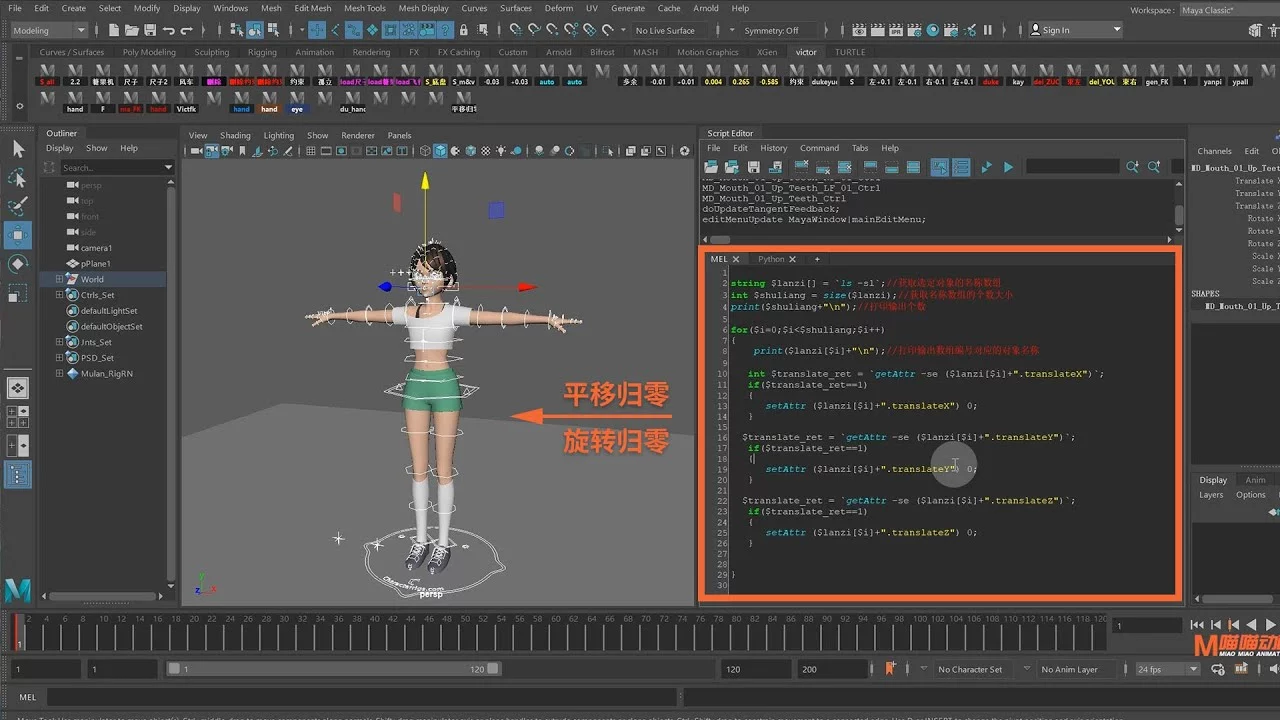
Task: Click the 'S all' shelf button
Action: [x=47, y=74]
